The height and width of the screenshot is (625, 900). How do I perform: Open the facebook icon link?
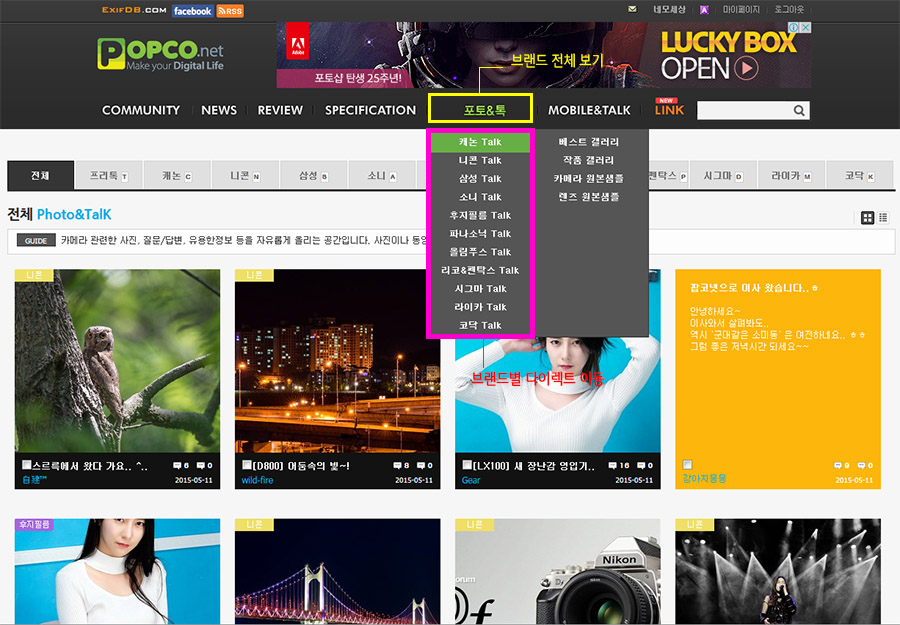point(193,11)
